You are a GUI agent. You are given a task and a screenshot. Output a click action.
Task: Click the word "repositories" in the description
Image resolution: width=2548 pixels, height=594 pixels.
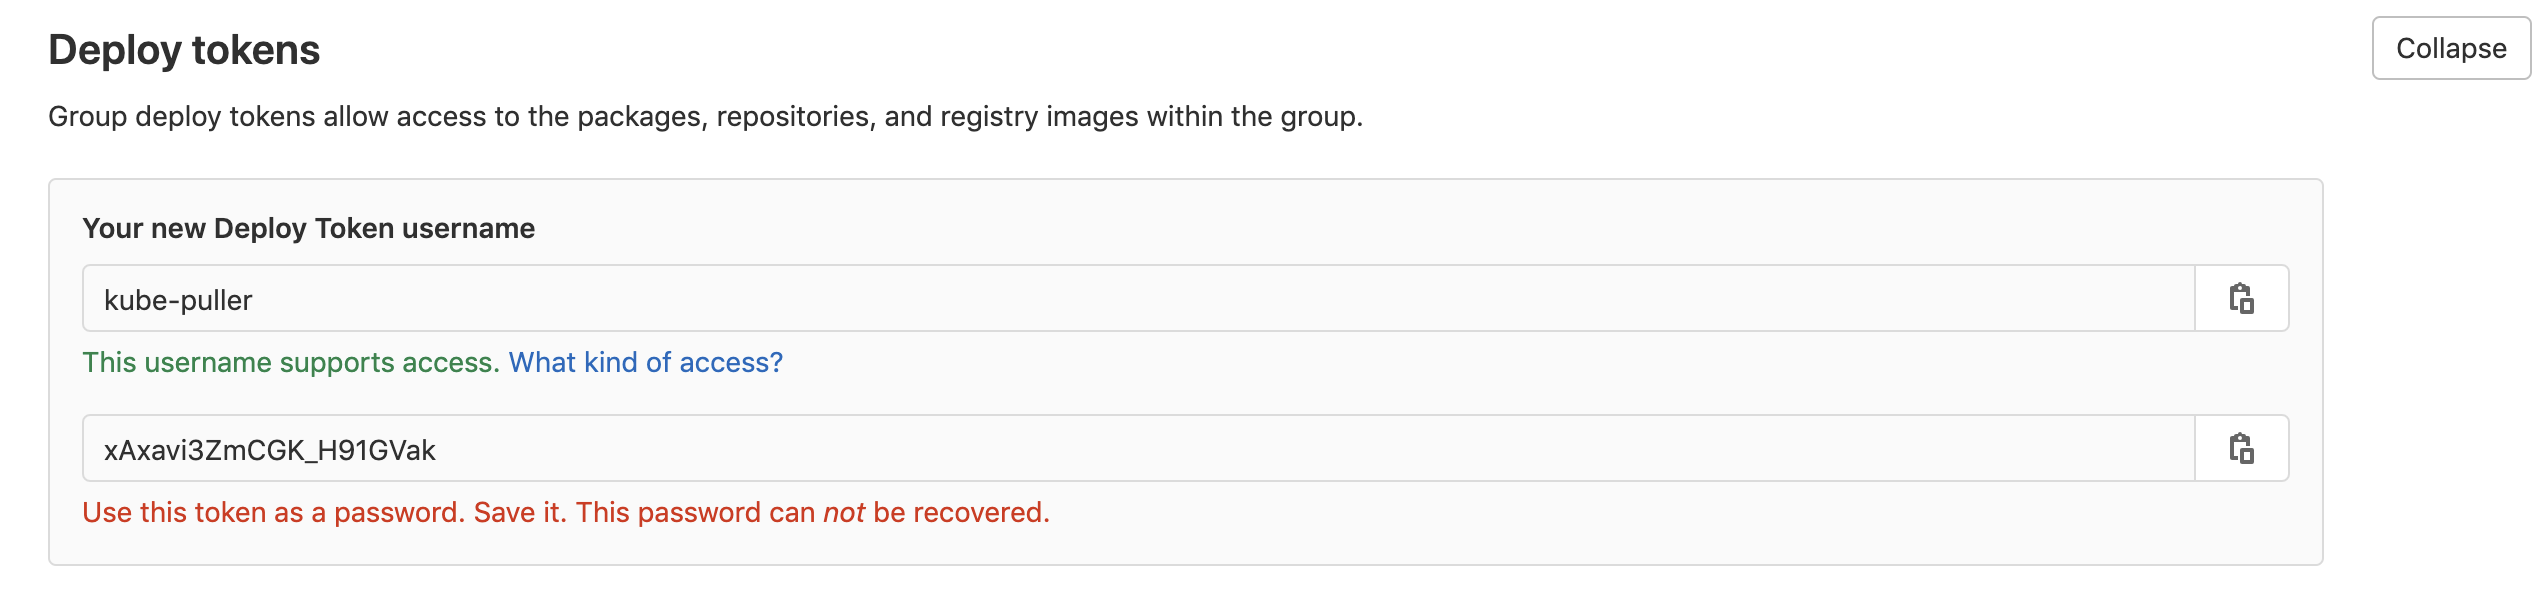(x=795, y=117)
